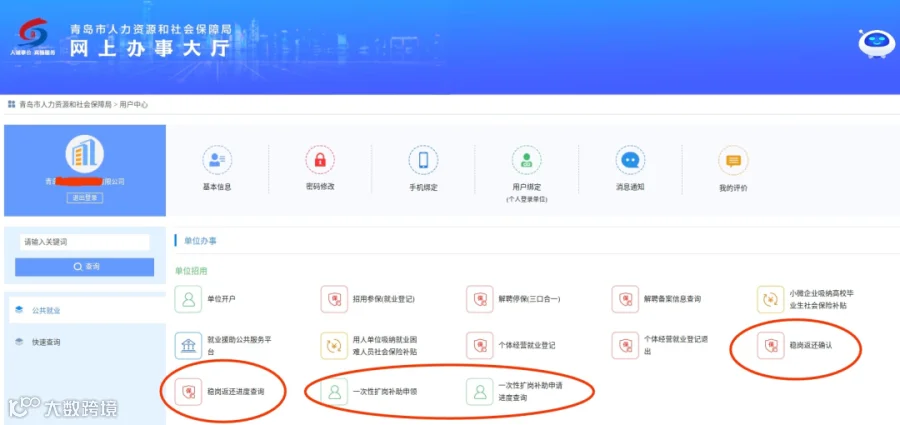Click the 手机绑定 text label
This screenshot has height=425, width=900.
(424, 188)
